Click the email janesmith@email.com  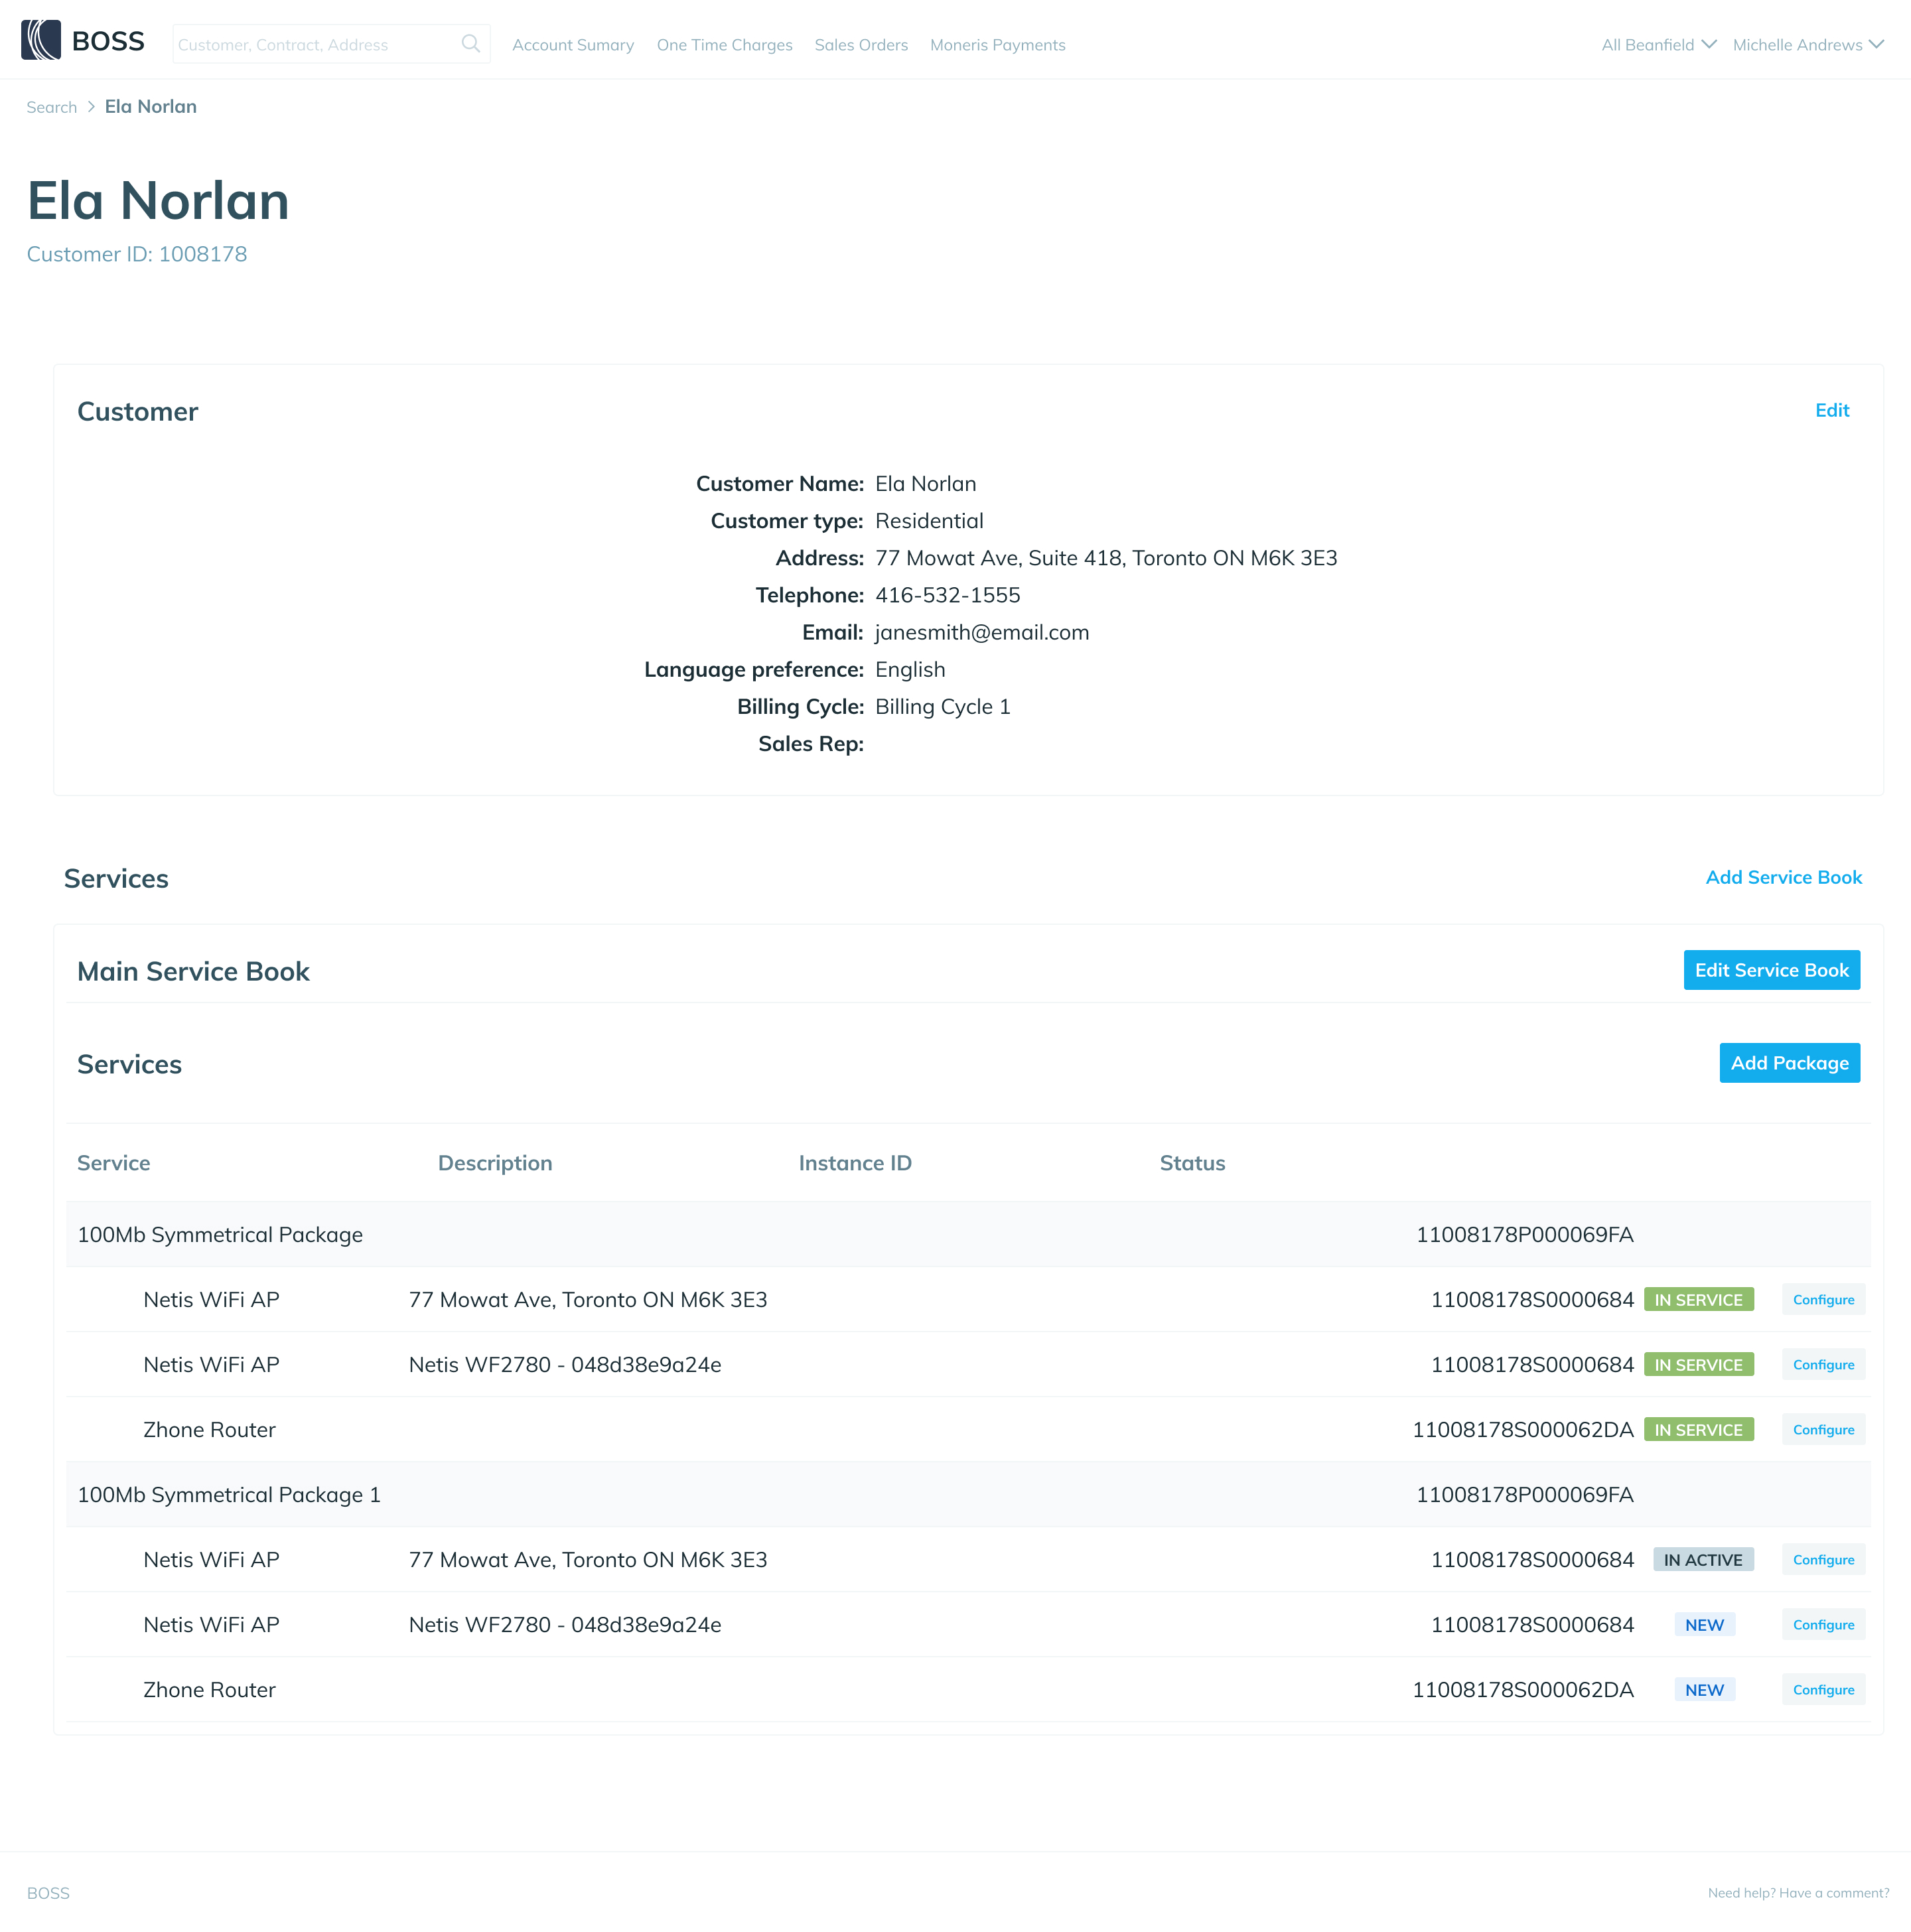982,632
